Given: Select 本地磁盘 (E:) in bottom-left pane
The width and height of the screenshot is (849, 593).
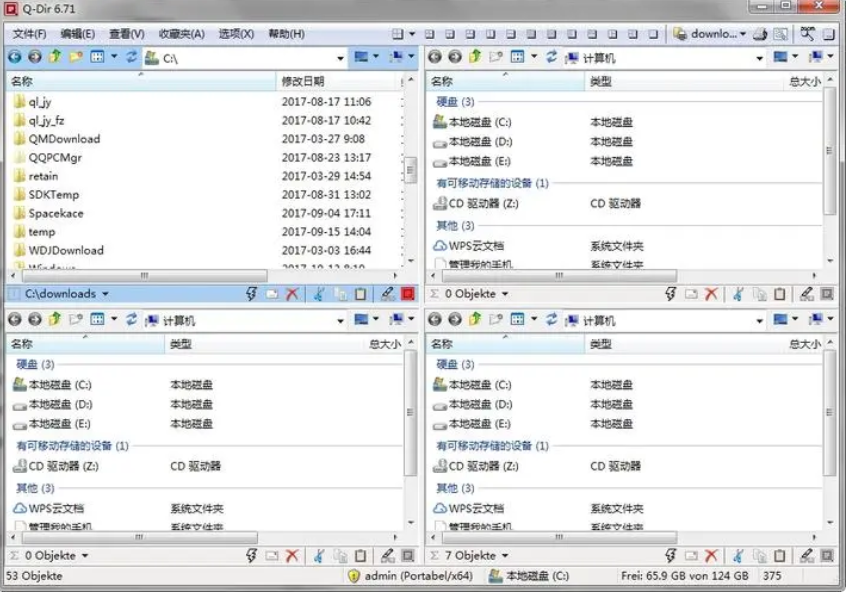Looking at the screenshot, I should pyautogui.click(x=52, y=424).
